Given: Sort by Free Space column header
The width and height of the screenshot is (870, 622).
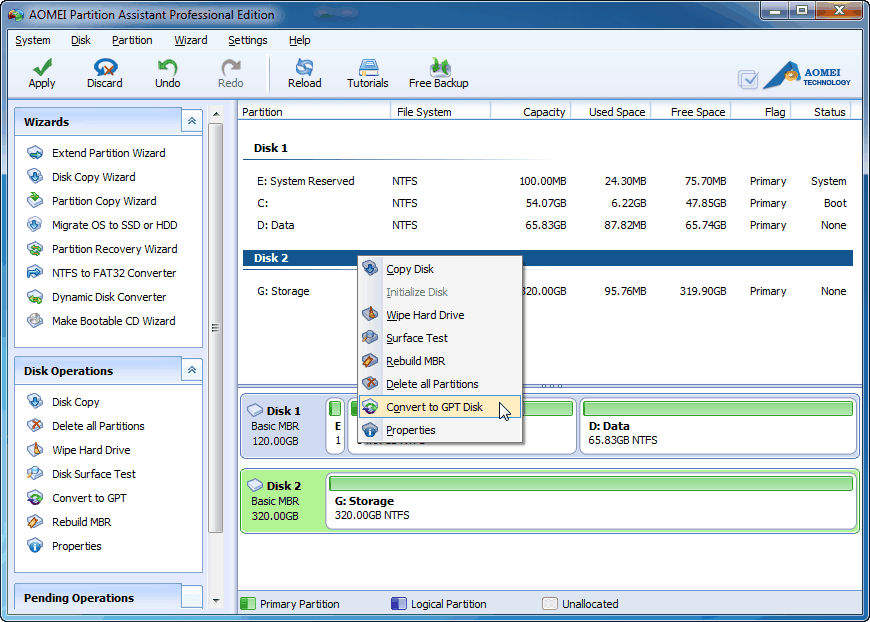Looking at the screenshot, I should pos(691,112).
